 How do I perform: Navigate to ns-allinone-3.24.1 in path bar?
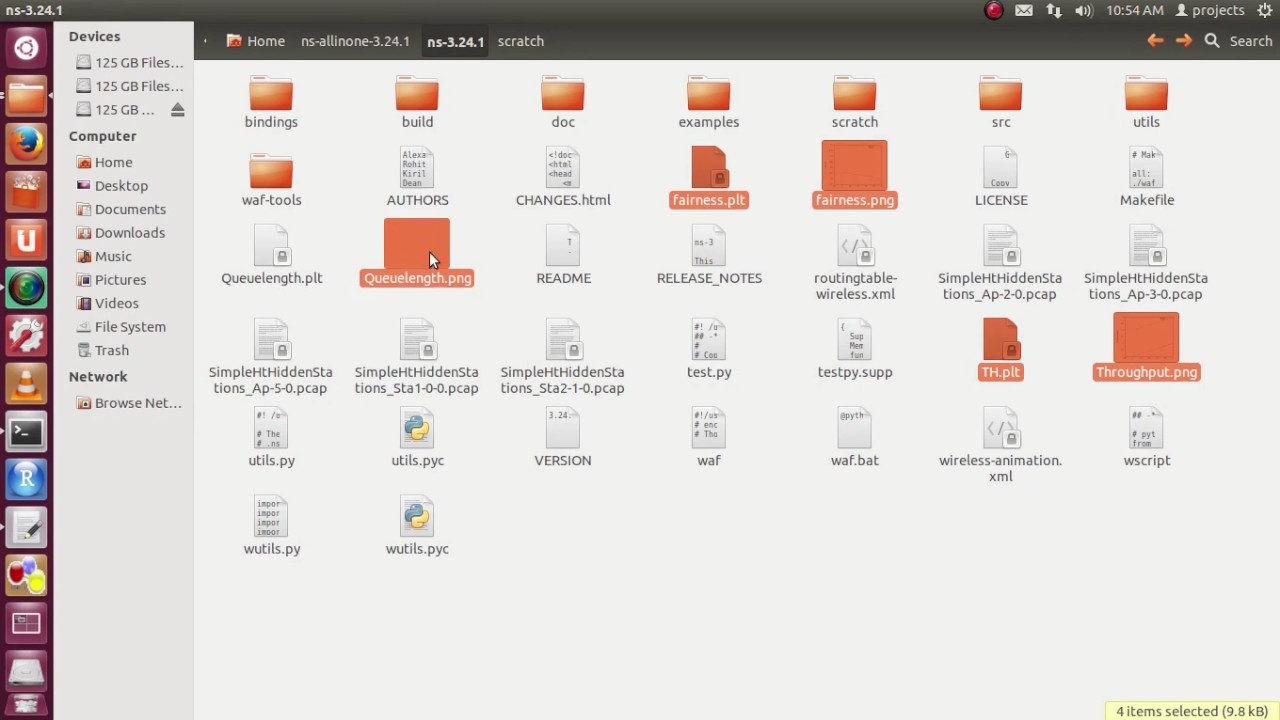[355, 41]
